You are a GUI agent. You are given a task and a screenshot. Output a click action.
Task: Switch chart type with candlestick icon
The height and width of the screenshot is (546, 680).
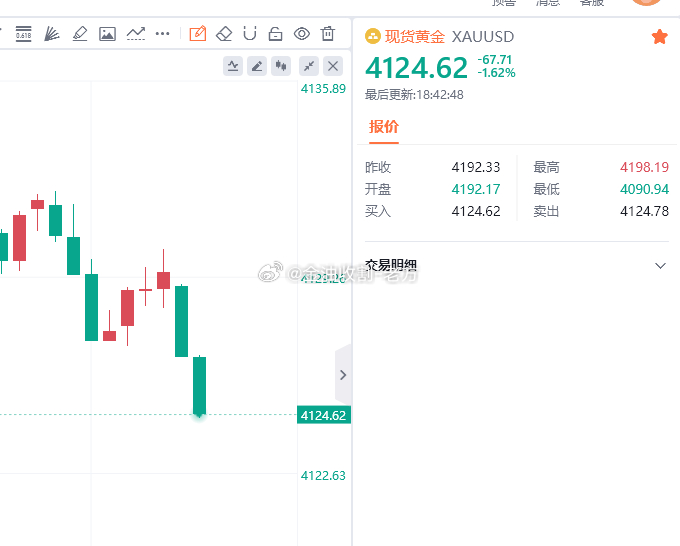tap(281, 66)
